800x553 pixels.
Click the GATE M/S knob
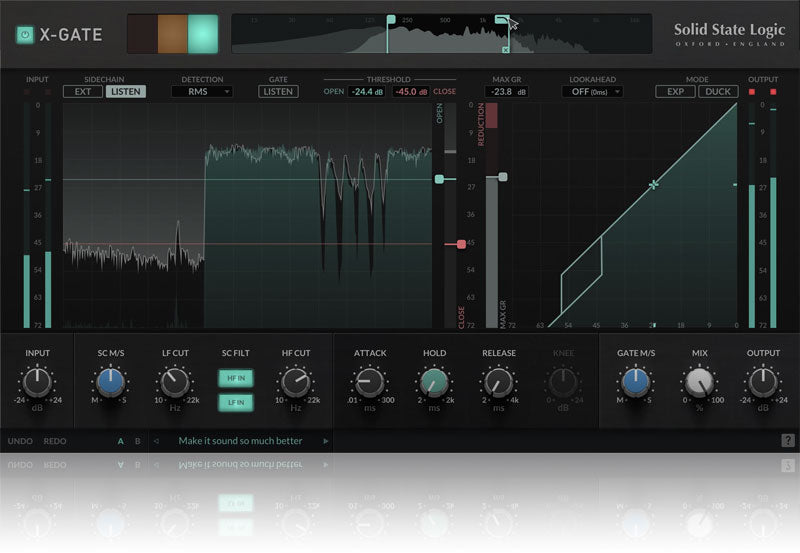pyautogui.click(x=636, y=382)
